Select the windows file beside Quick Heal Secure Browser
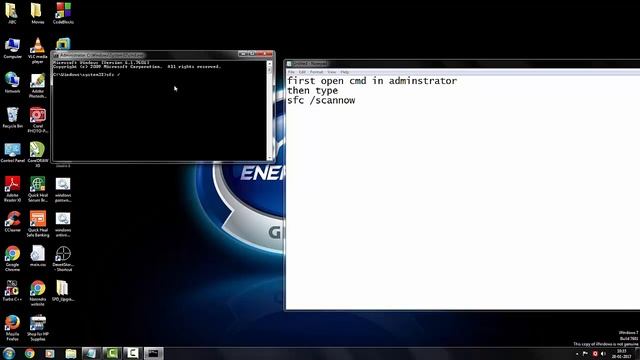Screen dimensions: 640x360 (63, 189)
